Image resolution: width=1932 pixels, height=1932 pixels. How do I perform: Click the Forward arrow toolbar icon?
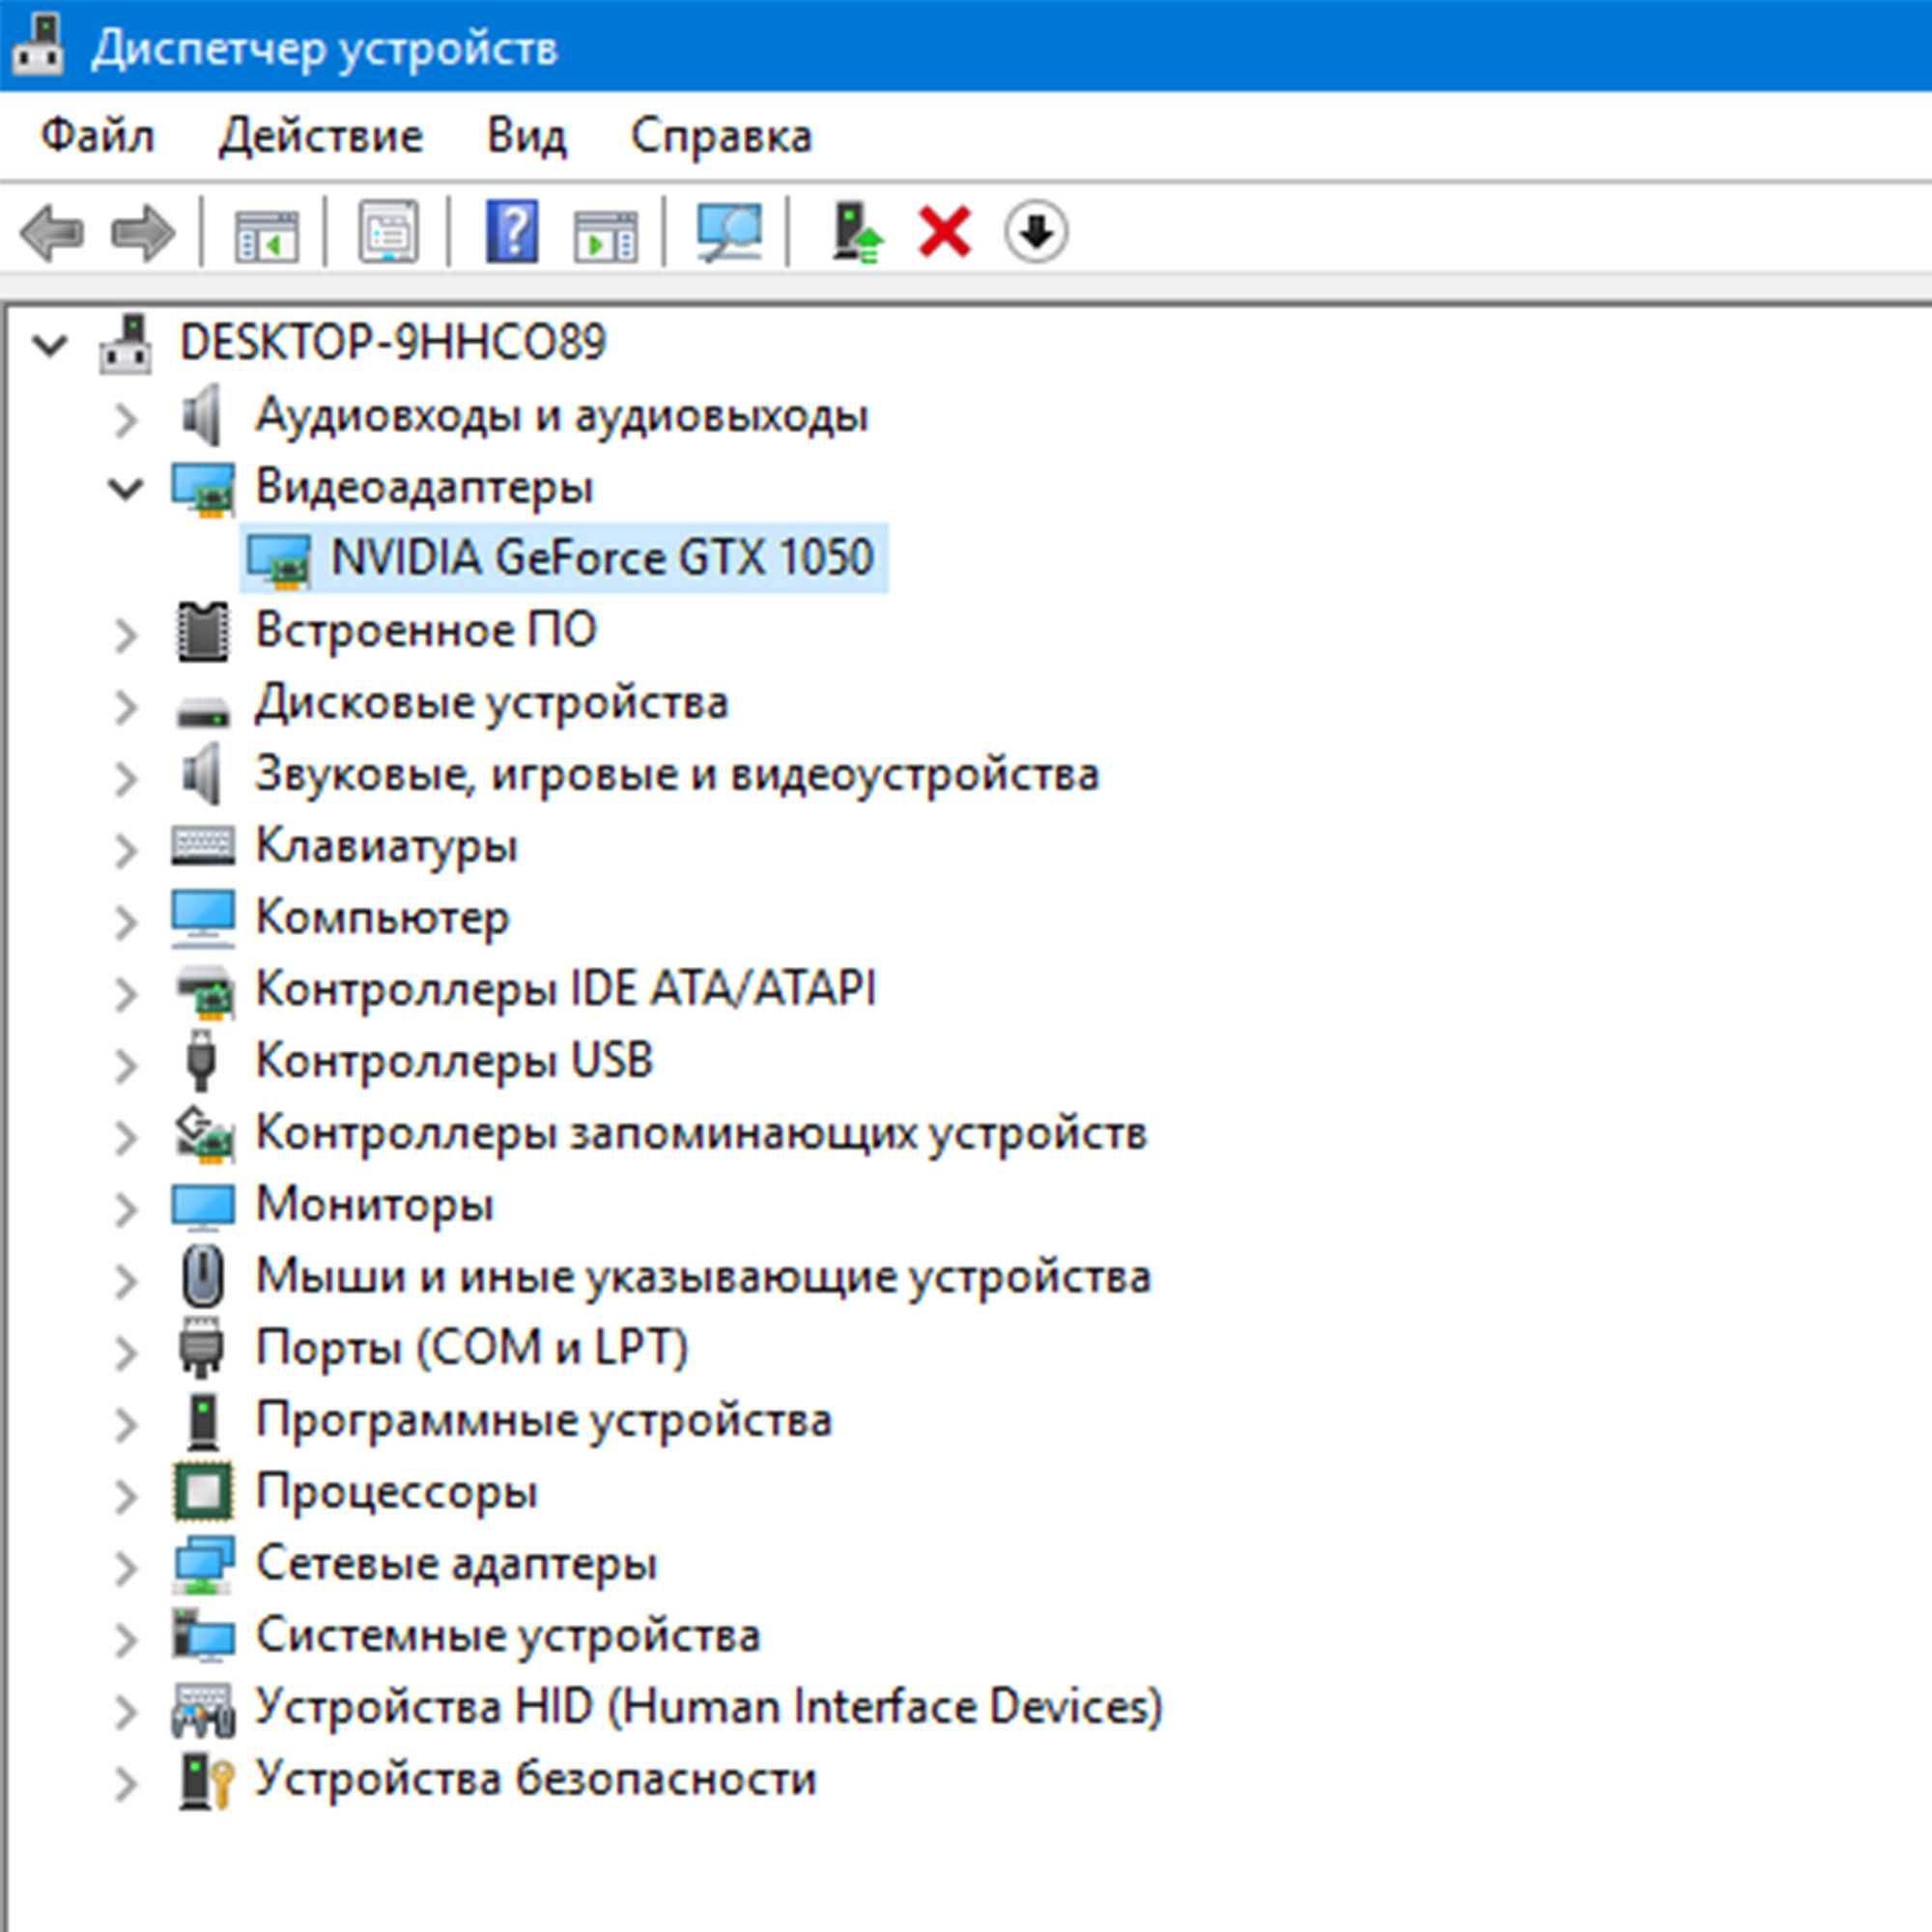coord(143,233)
